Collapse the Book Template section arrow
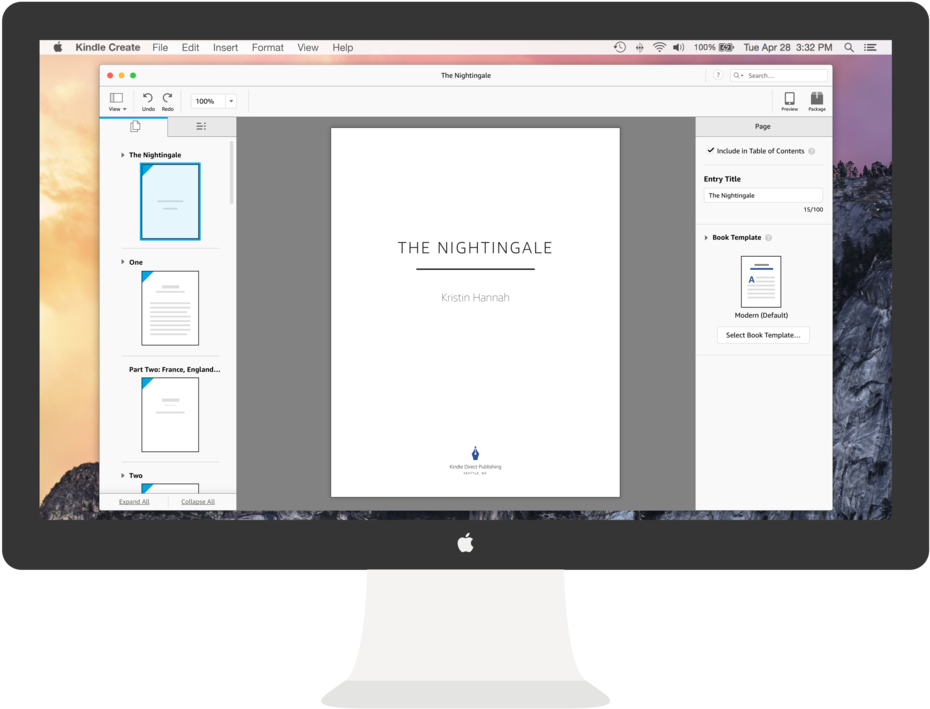Viewport: 930px width, 709px height. coord(706,238)
